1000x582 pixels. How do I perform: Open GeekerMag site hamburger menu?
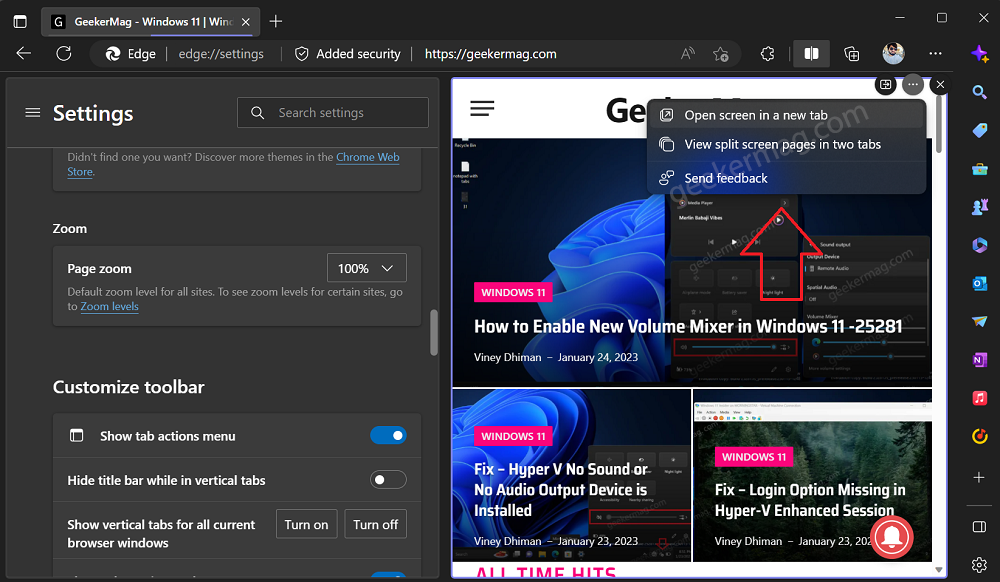pos(482,108)
